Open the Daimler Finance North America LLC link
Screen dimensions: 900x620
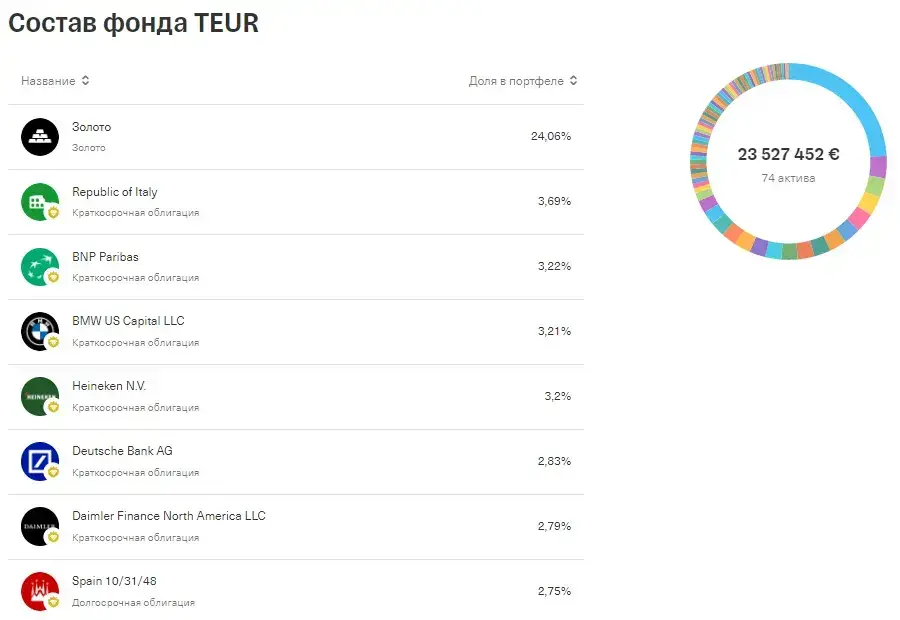tap(169, 516)
